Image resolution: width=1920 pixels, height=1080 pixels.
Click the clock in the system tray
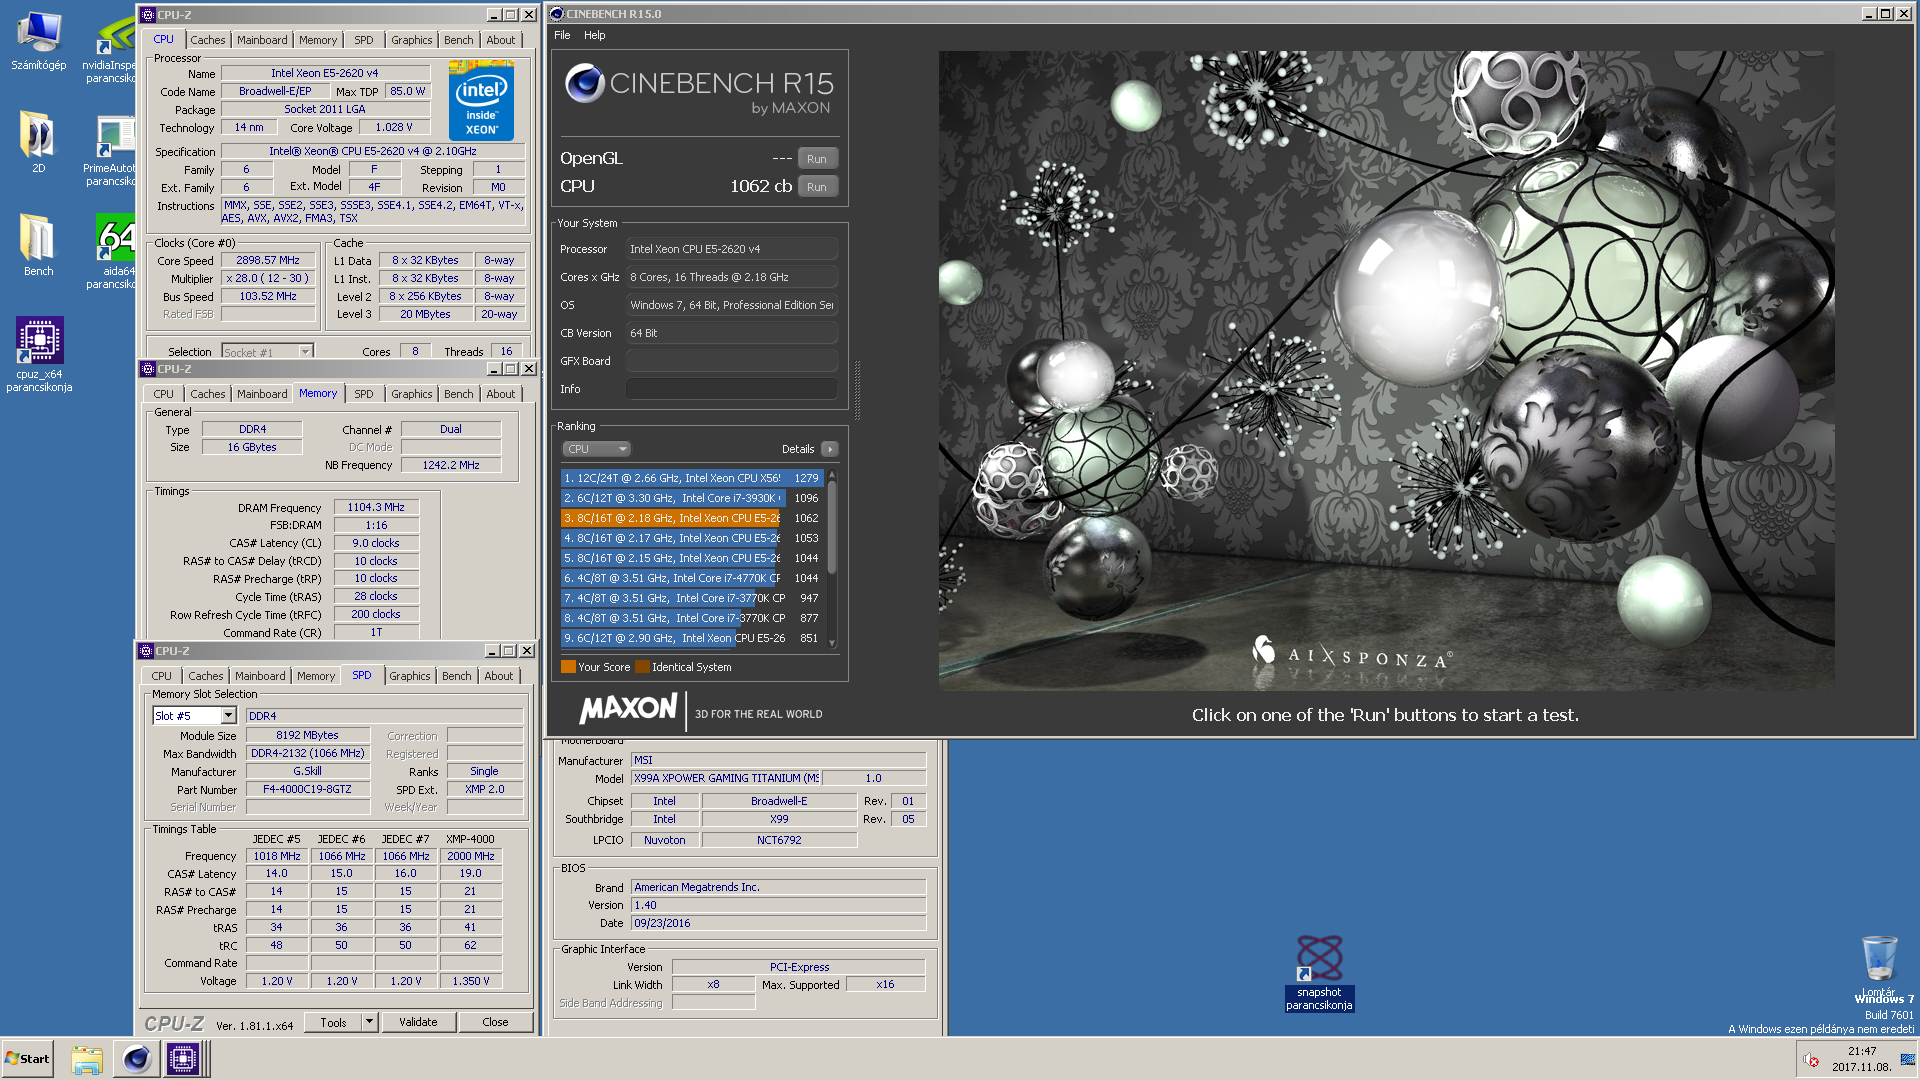(1861, 1059)
